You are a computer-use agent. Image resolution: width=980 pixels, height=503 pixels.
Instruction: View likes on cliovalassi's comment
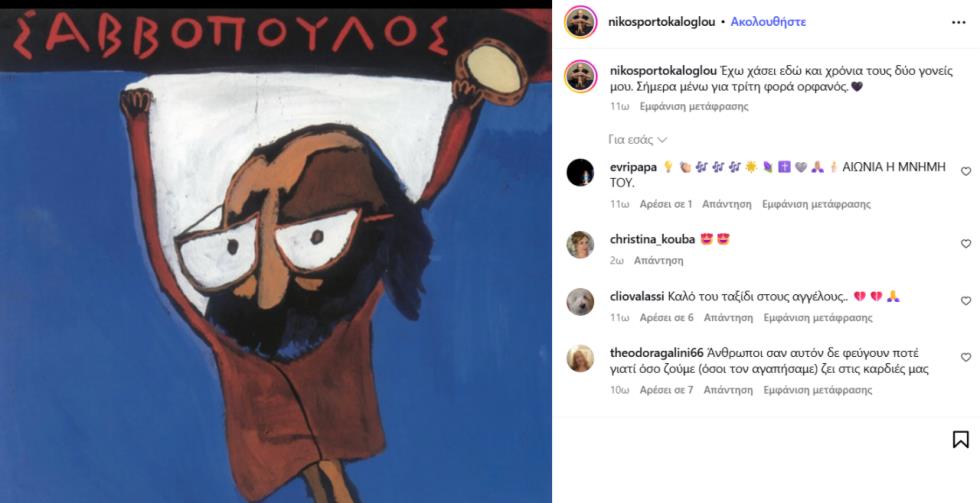click(x=666, y=317)
